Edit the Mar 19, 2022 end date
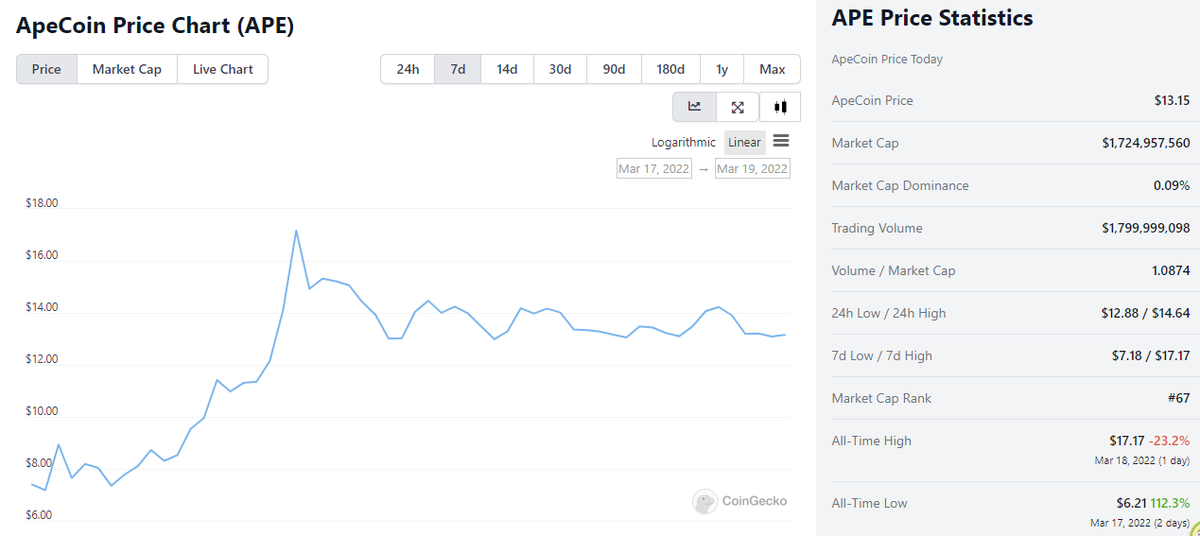Viewport: 1200px width, 536px height. click(752, 168)
